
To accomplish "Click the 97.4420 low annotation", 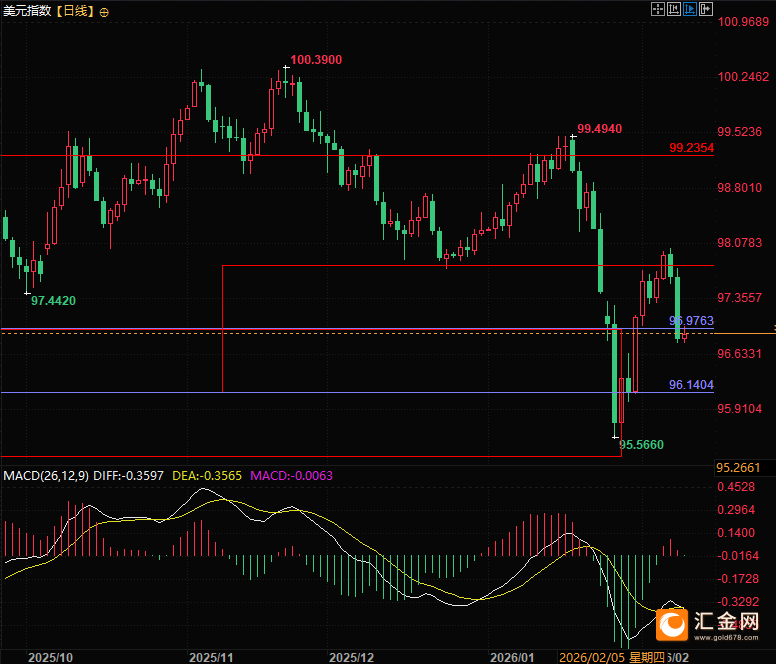I will [53, 300].
